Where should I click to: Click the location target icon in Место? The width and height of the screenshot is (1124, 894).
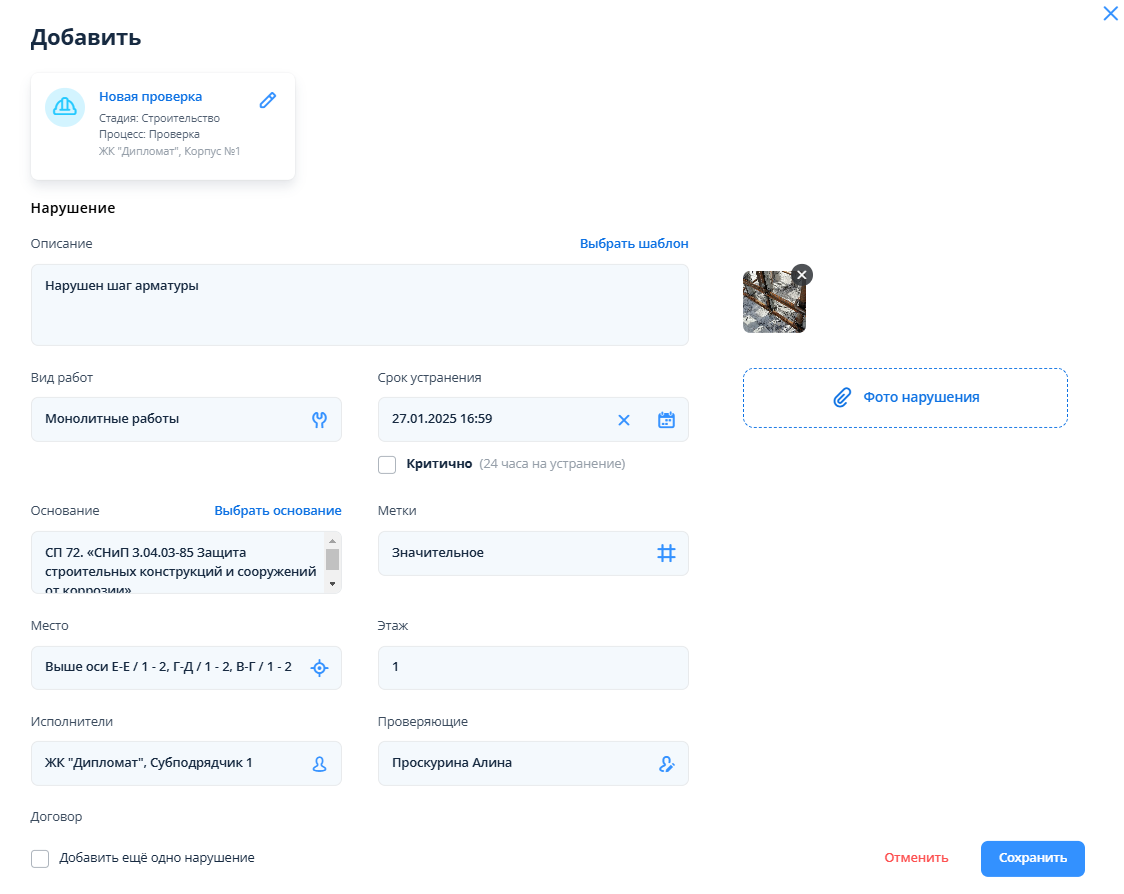pyautogui.click(x=319, y=668)
